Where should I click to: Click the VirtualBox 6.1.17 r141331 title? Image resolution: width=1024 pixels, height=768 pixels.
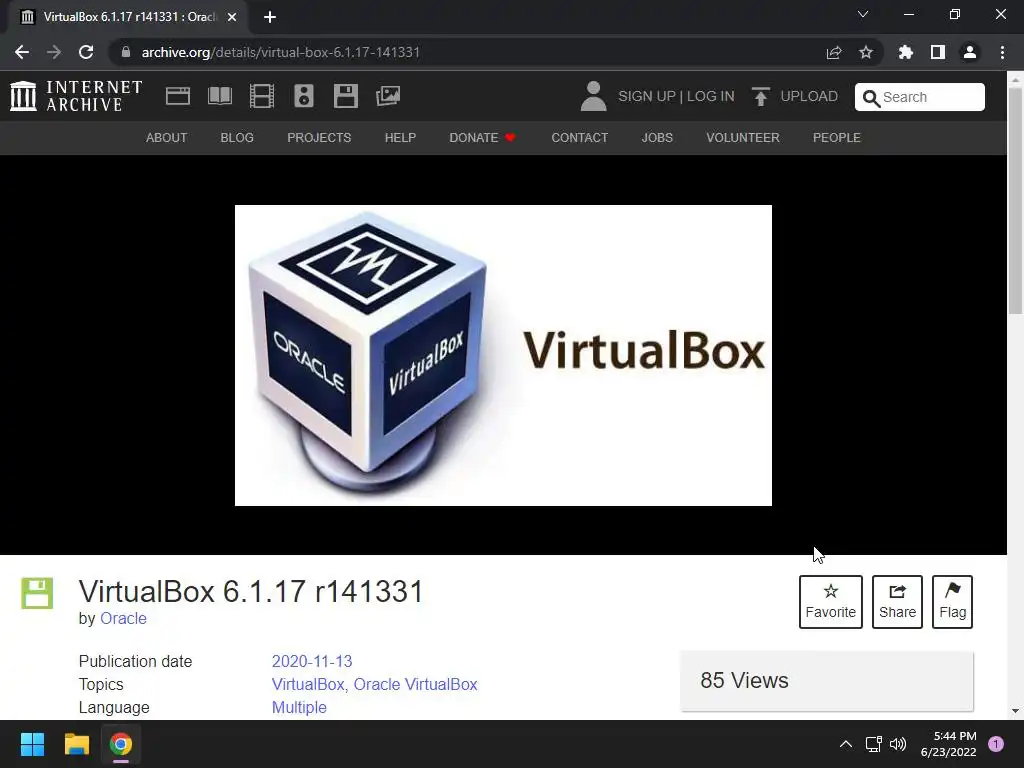click(251, 592)
